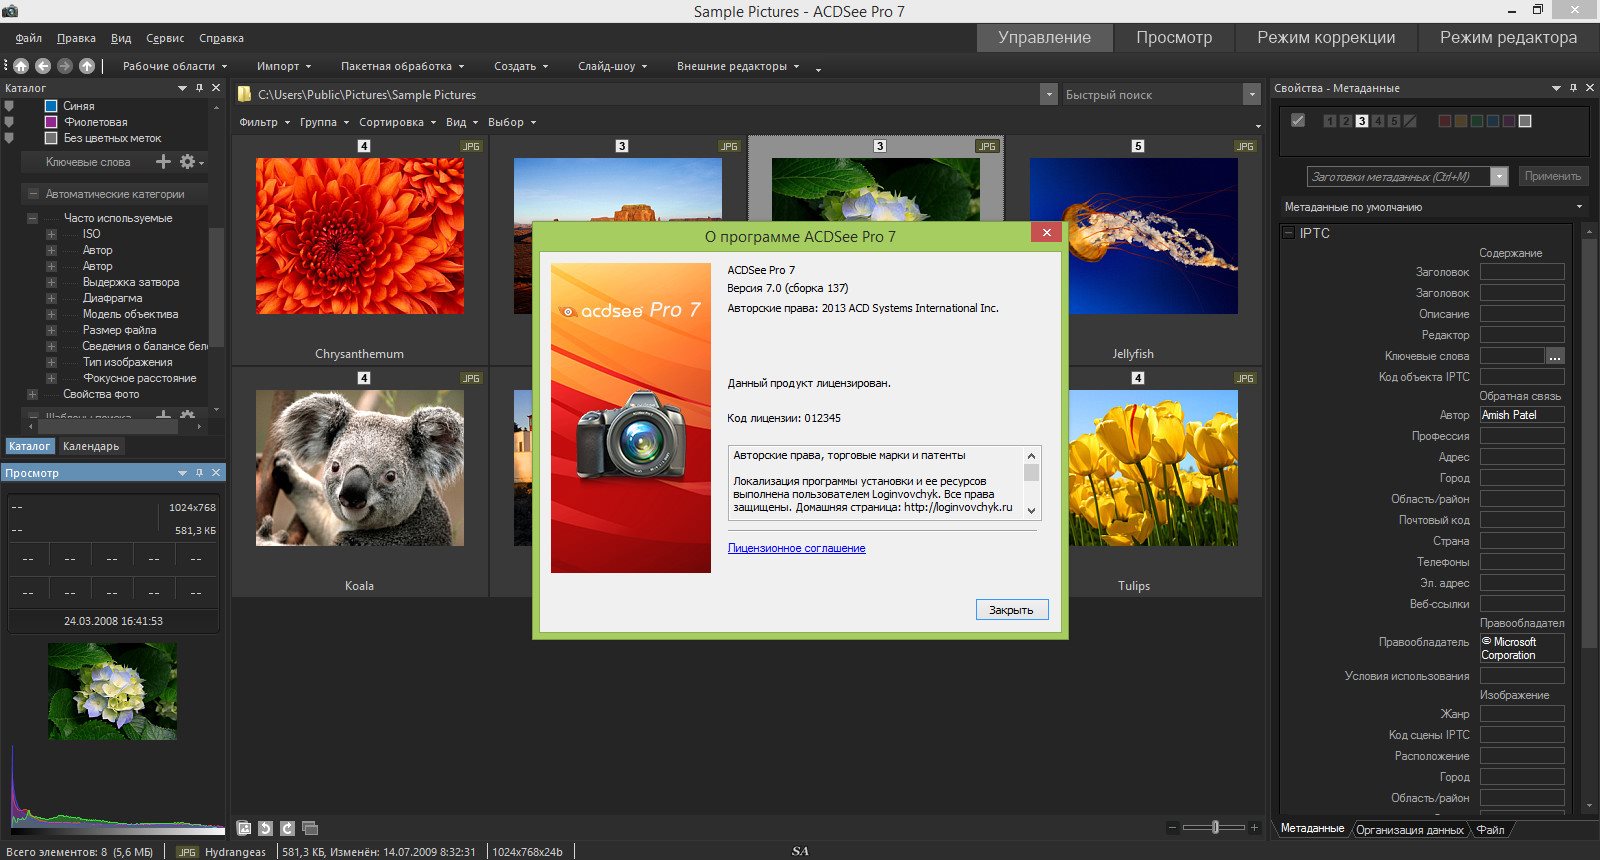This screenshot has height=860, width=1600.
Task: Toggle the Без цветных меток filter
Action: coord(51,138)
